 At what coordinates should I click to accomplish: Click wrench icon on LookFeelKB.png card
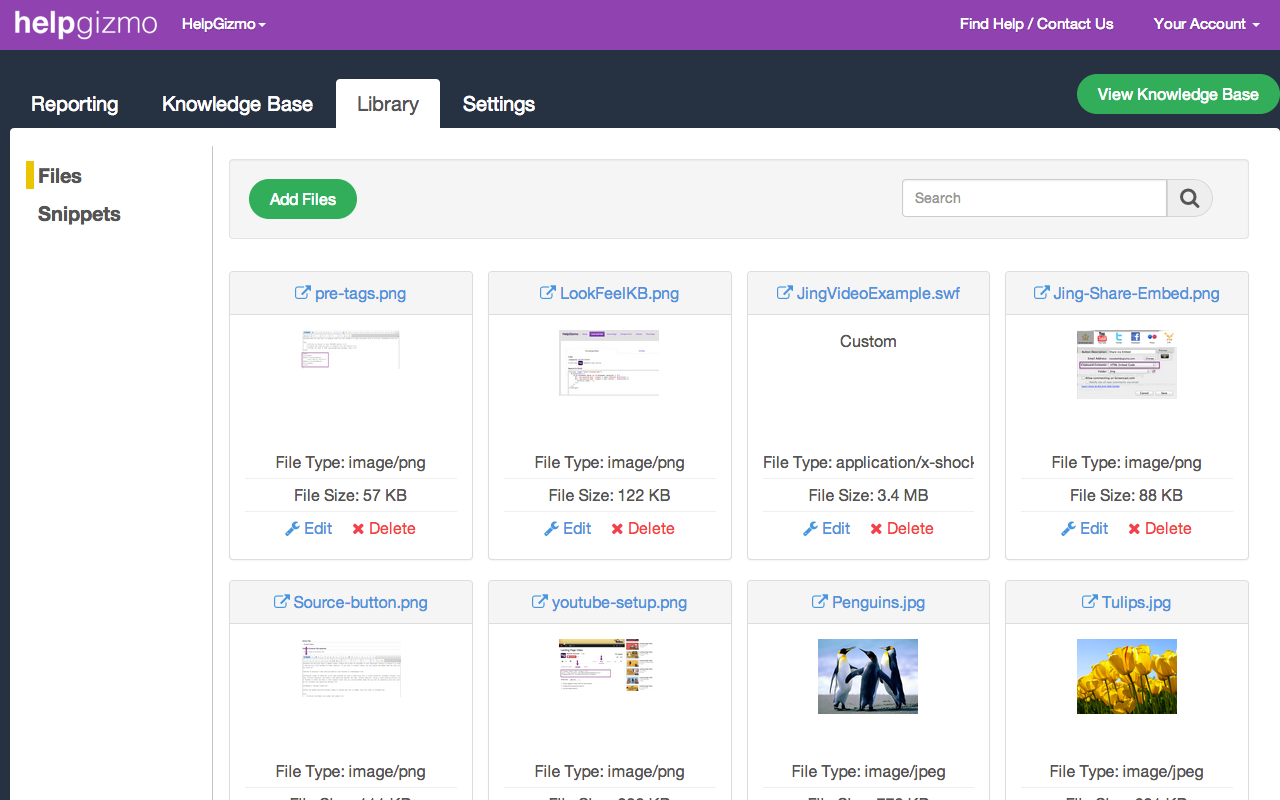coord(551,528)
